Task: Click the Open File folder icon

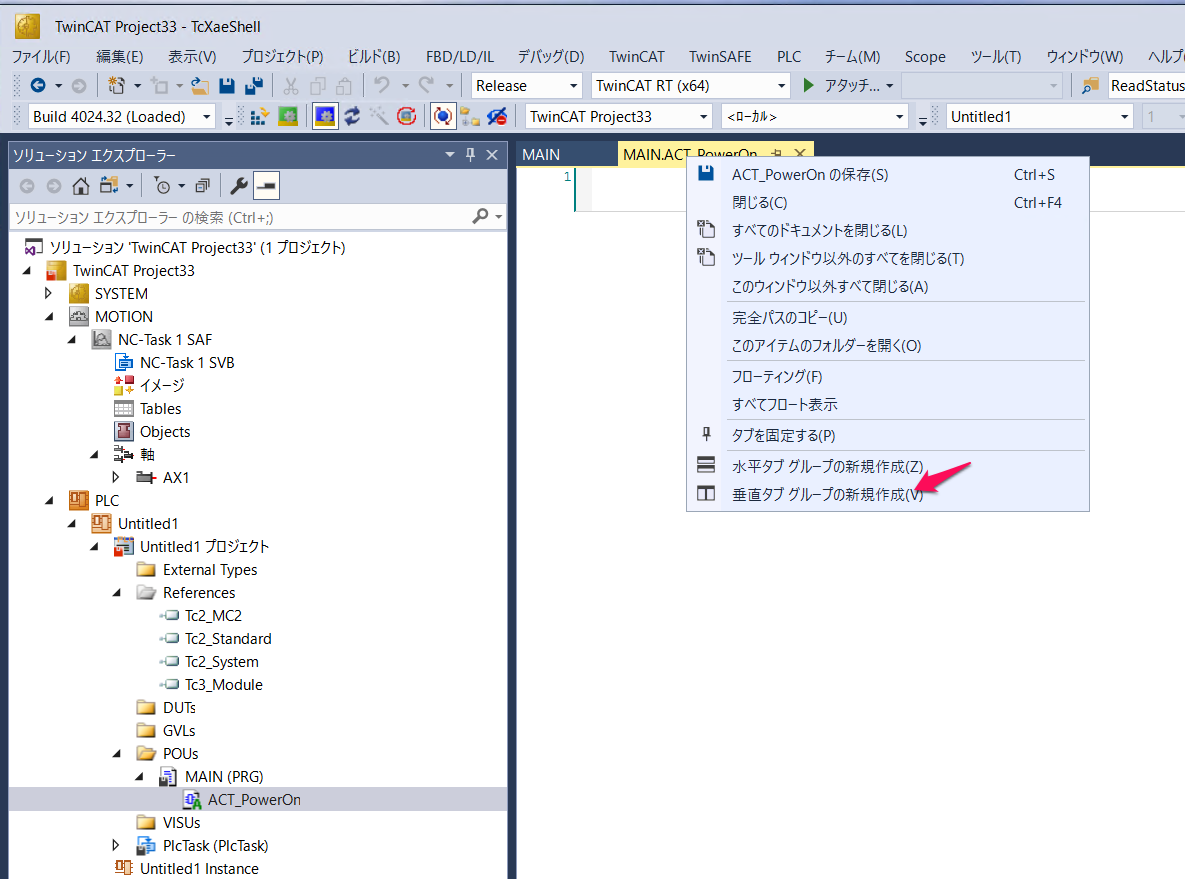Action: point(200,85)
